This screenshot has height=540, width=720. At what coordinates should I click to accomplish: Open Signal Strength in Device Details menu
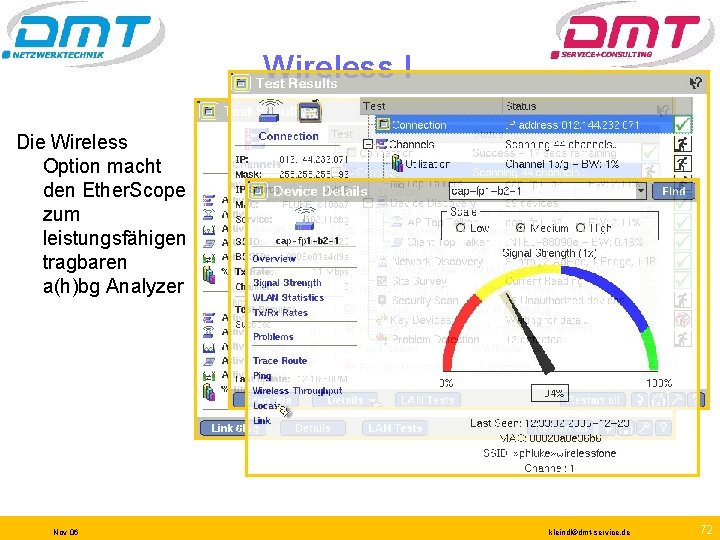[x=287, y=283]
